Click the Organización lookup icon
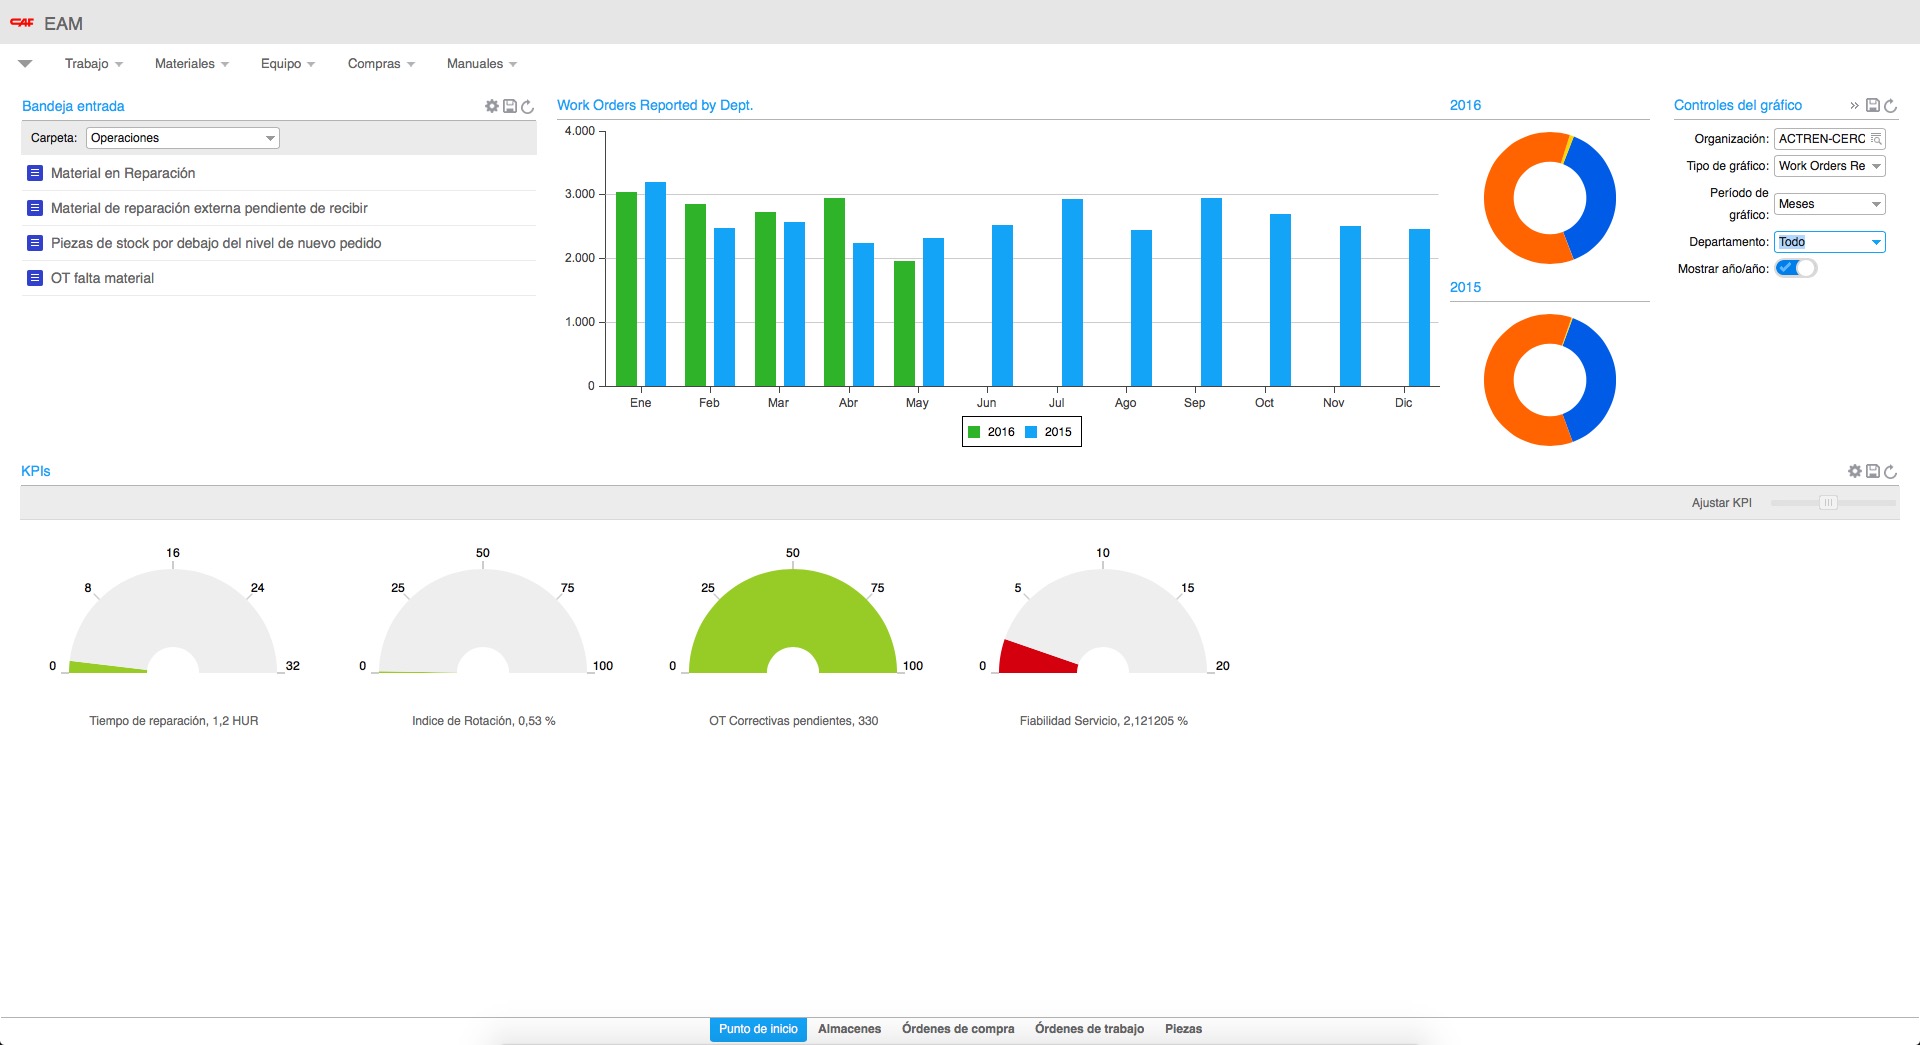Screen dimensions: 1920x1045 pos(1876,139)
